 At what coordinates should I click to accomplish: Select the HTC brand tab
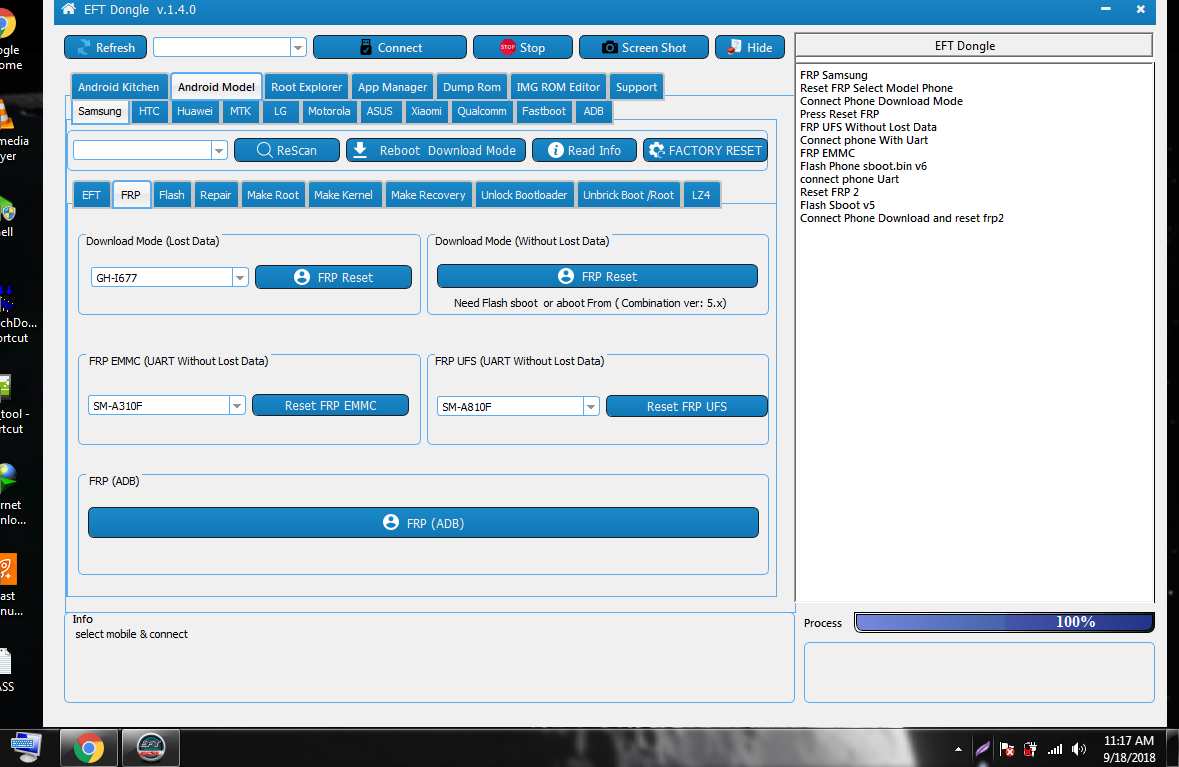point(149,111)
